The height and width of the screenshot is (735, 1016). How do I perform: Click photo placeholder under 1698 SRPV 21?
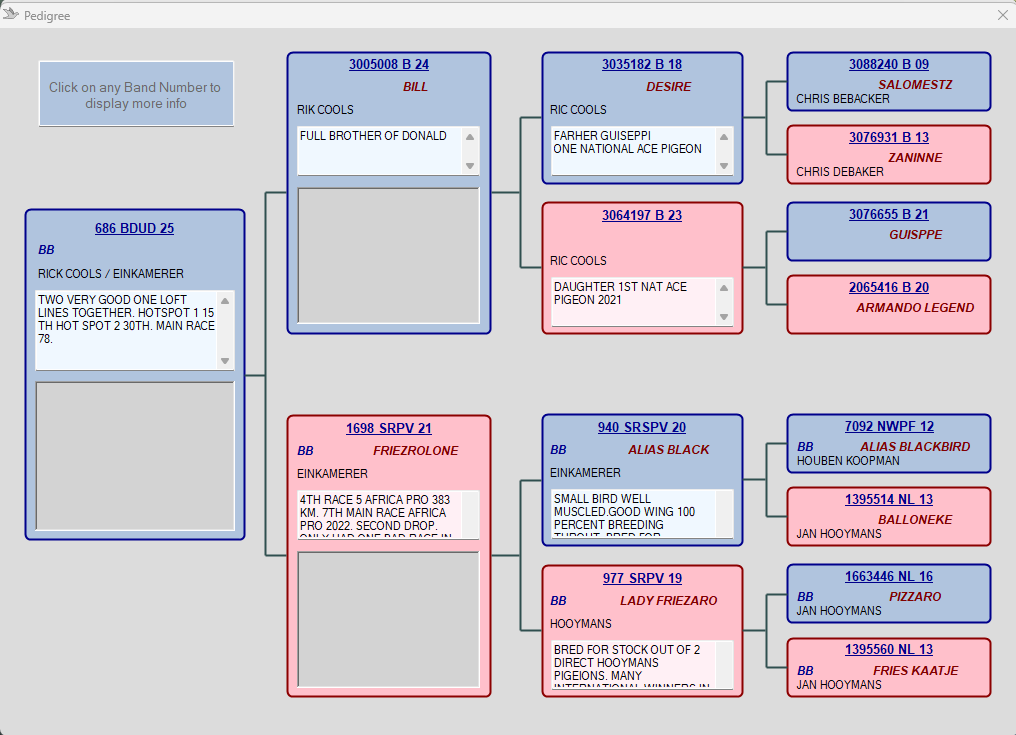tap(389, 619)
